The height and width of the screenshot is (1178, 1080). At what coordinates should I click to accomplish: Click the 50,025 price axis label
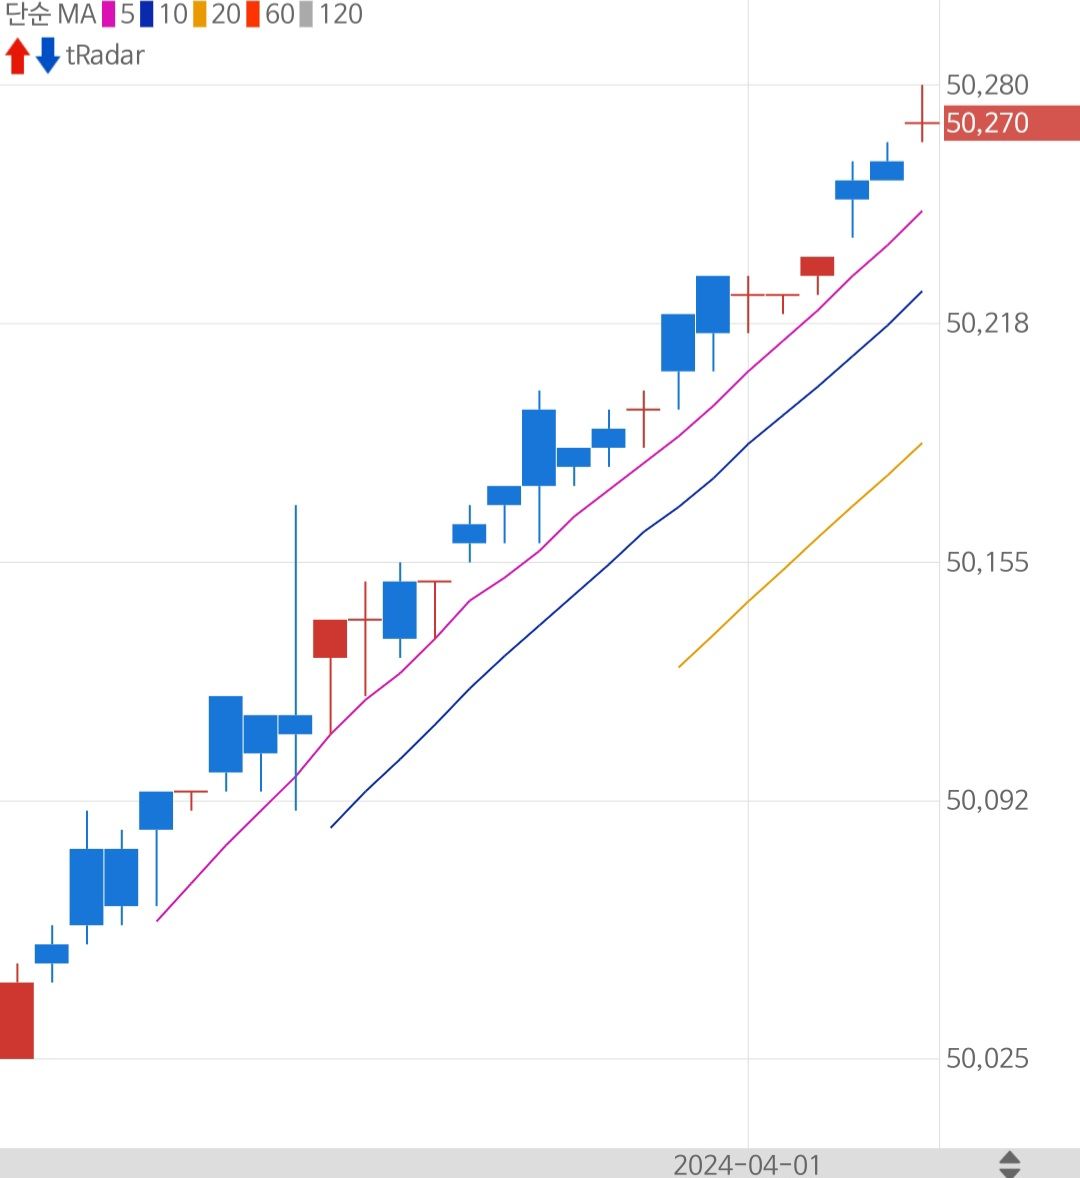coord(987,1058)
